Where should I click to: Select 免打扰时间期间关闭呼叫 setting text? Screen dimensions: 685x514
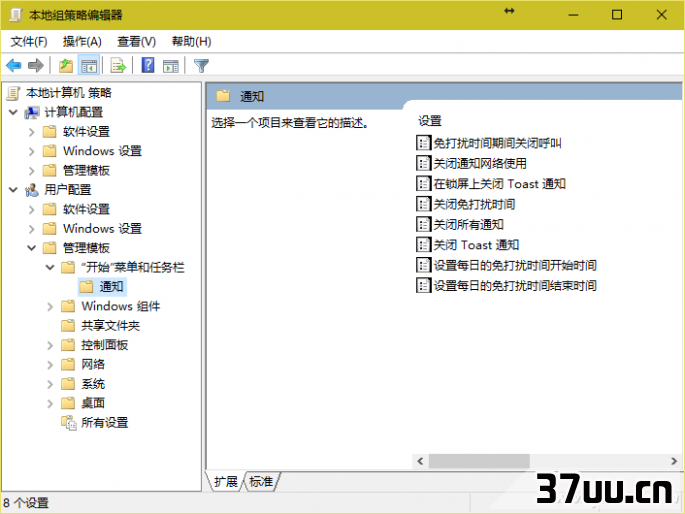pos(497,143)
